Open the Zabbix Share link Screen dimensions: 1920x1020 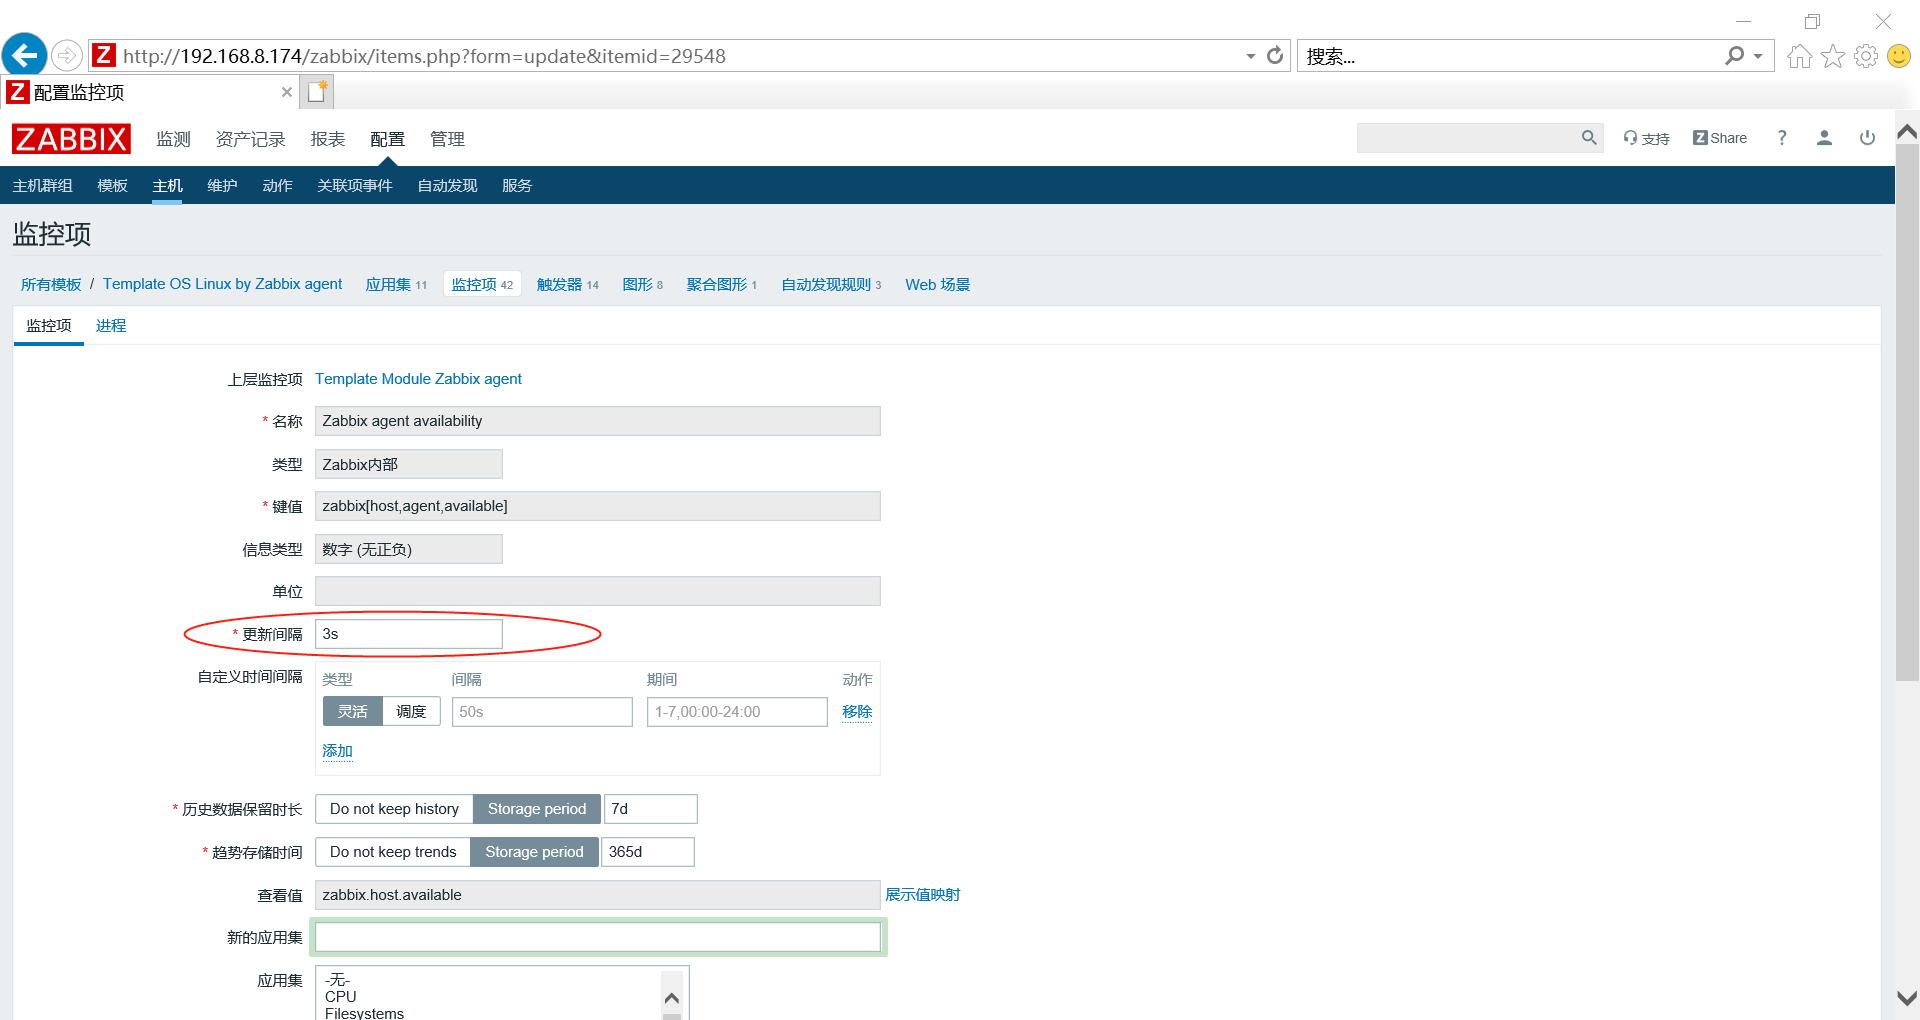point(1720,138)
